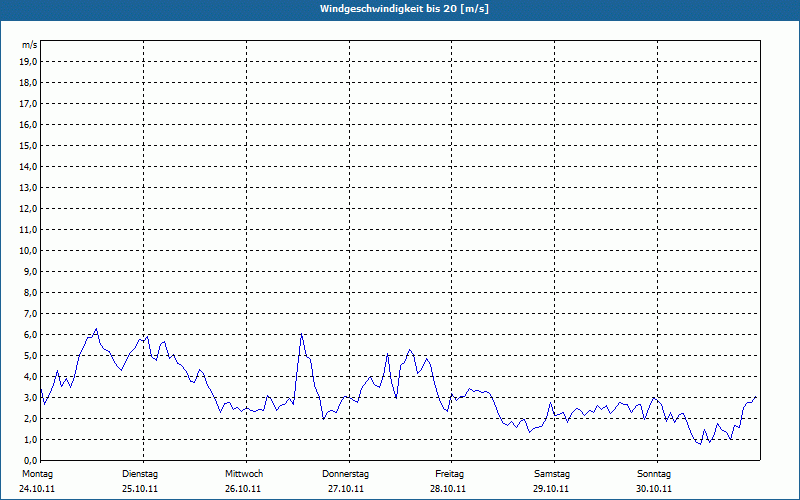The image size is (800, 500).
Task: Click the '12,0' y-axis label
Action: pyautogui.click(x=28, y=209)
